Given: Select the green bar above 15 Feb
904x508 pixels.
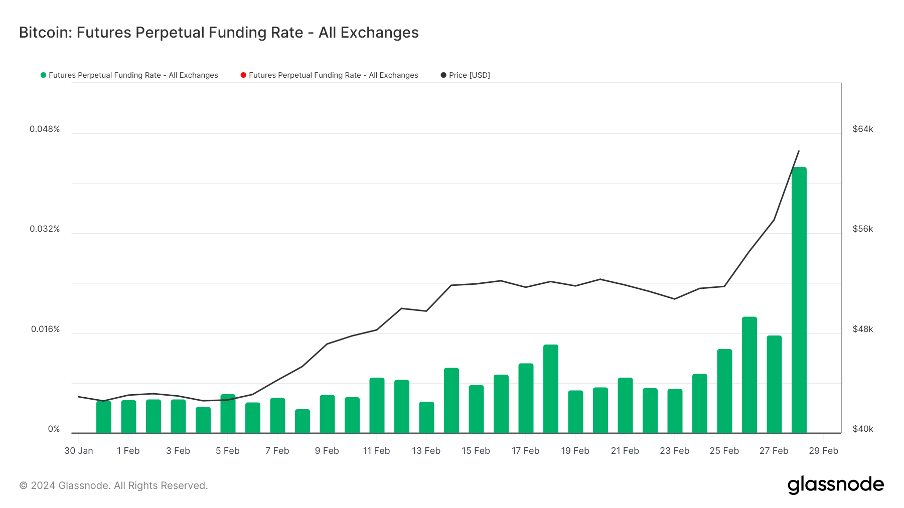Looking at the screenshot, I should [476, 409].
